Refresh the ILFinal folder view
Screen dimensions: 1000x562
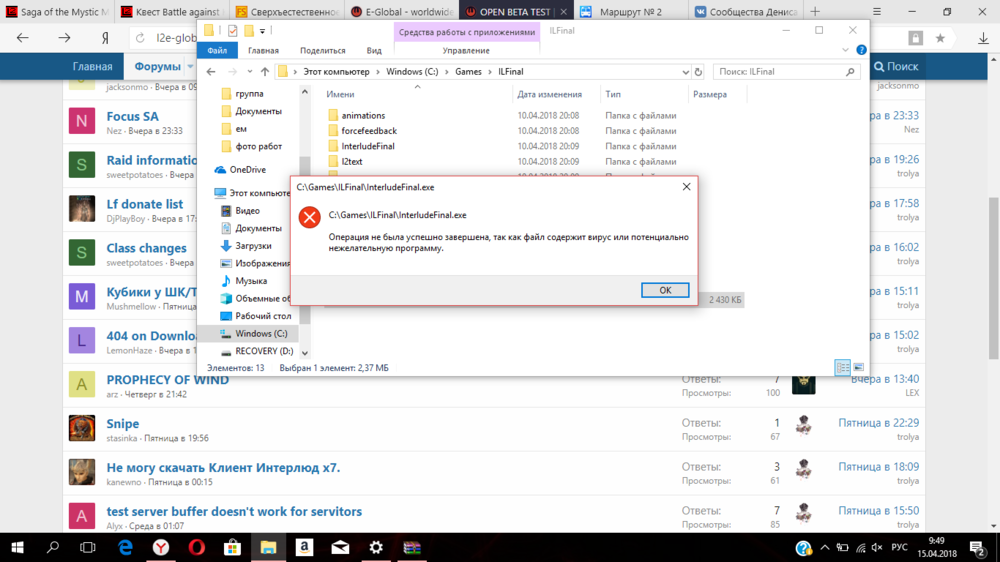click(696, 72)
